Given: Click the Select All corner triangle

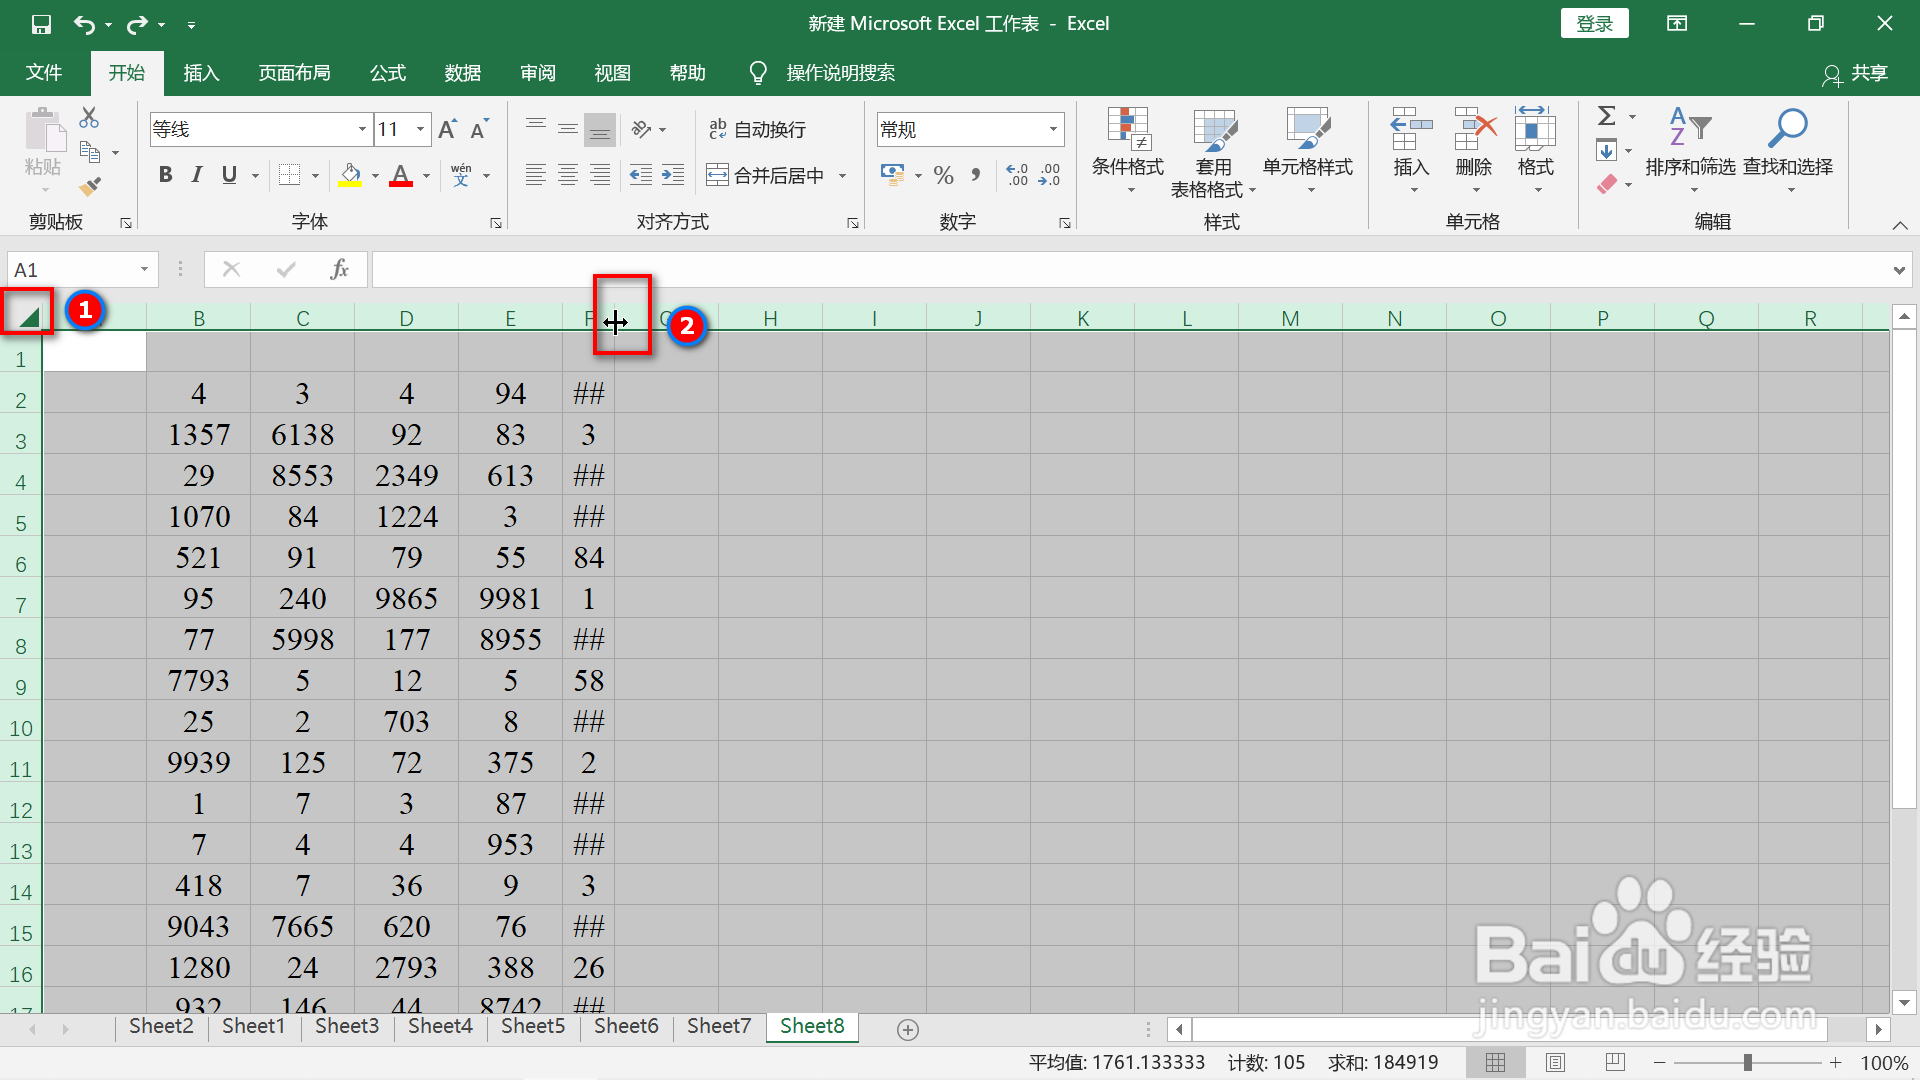Looking at the screenshot, I should tap(27, 317).
